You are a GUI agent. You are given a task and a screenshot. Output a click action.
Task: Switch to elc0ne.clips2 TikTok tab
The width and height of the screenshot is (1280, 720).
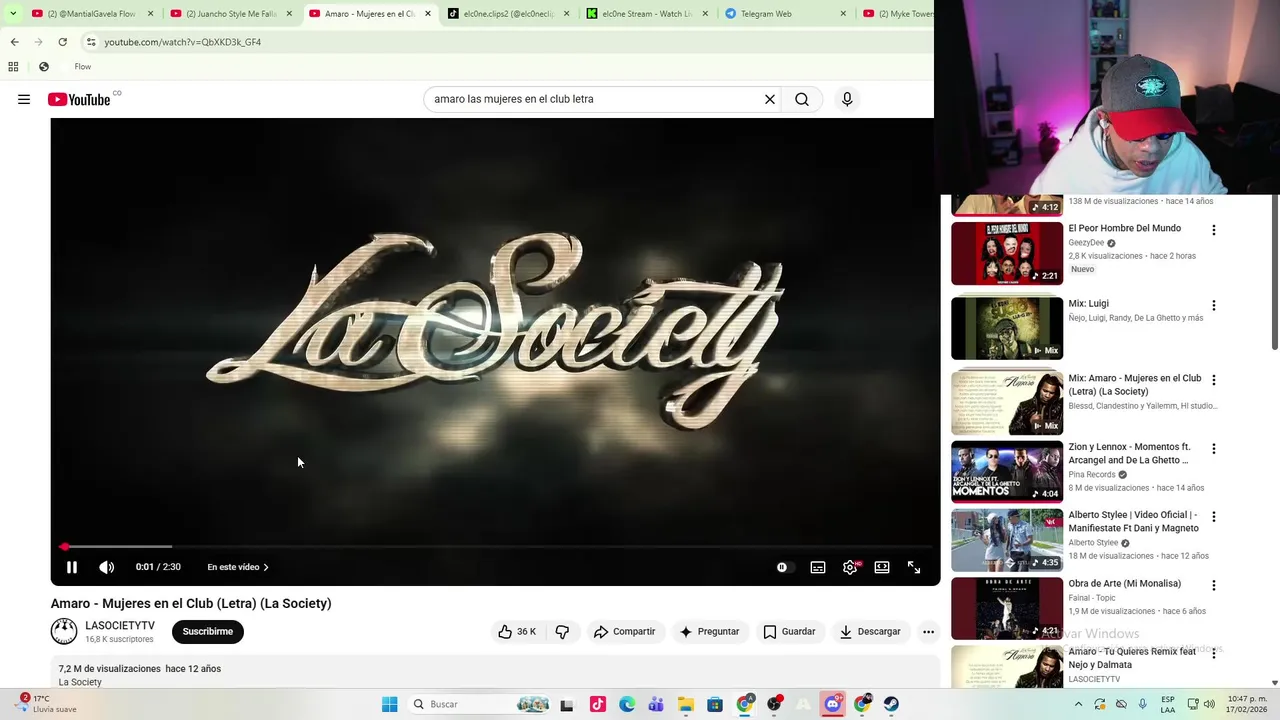pyautogui.click(x=507, y=14)
